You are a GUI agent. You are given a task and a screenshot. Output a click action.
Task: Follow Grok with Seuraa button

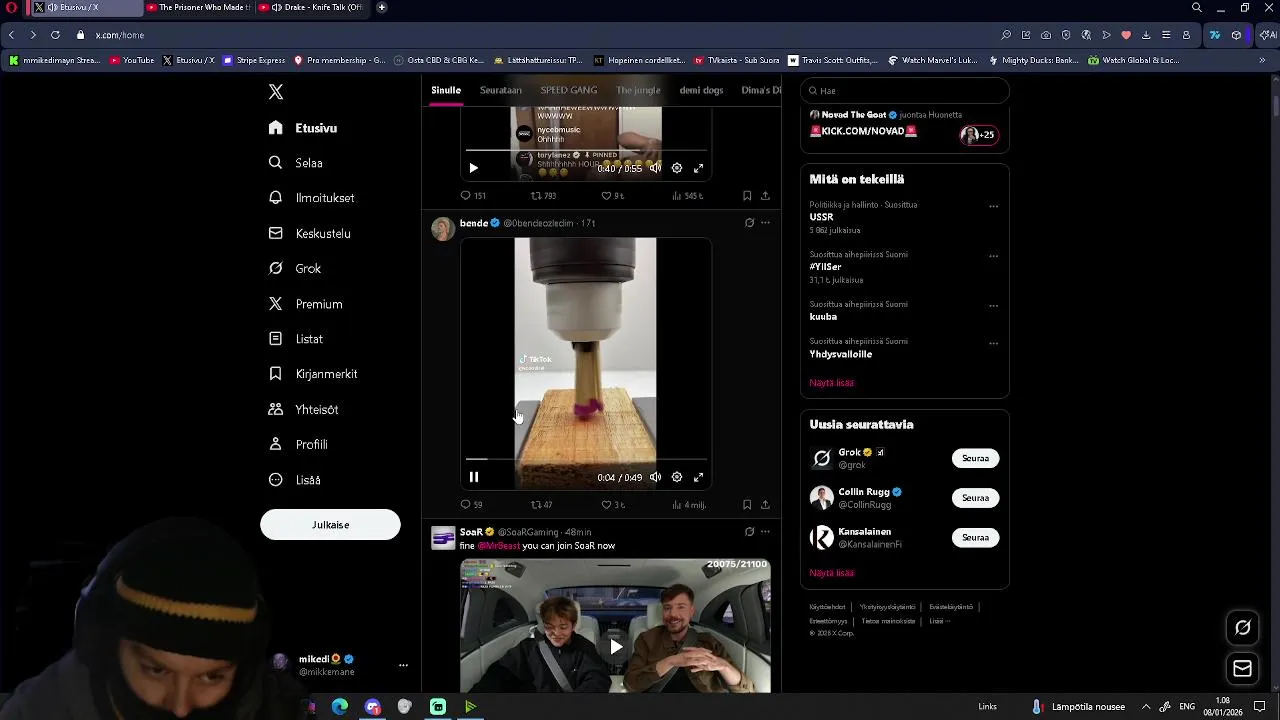975,458
